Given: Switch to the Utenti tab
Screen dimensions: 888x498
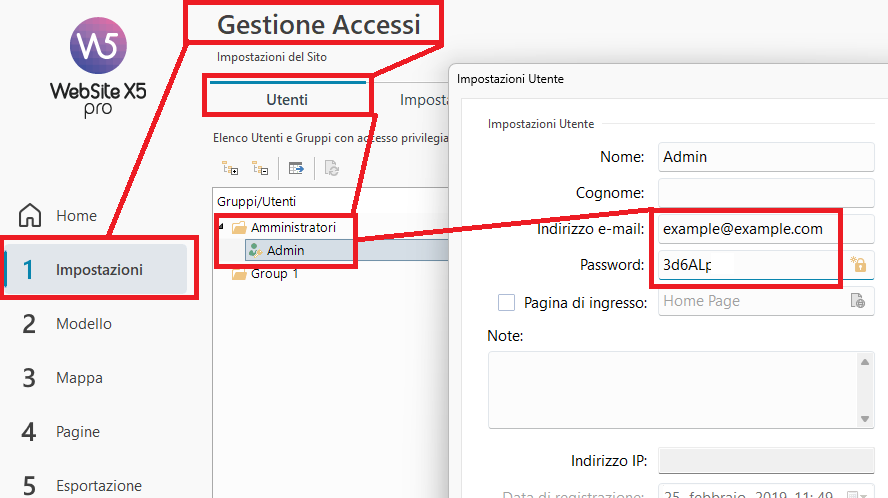Looking at the screenshot, I should click(287, 99).
